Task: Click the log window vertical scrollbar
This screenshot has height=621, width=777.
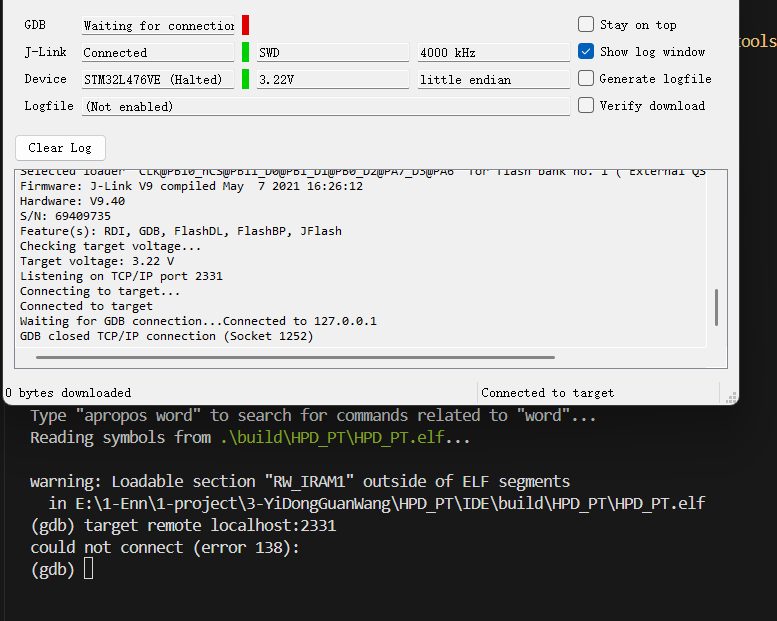Action: 716,307
